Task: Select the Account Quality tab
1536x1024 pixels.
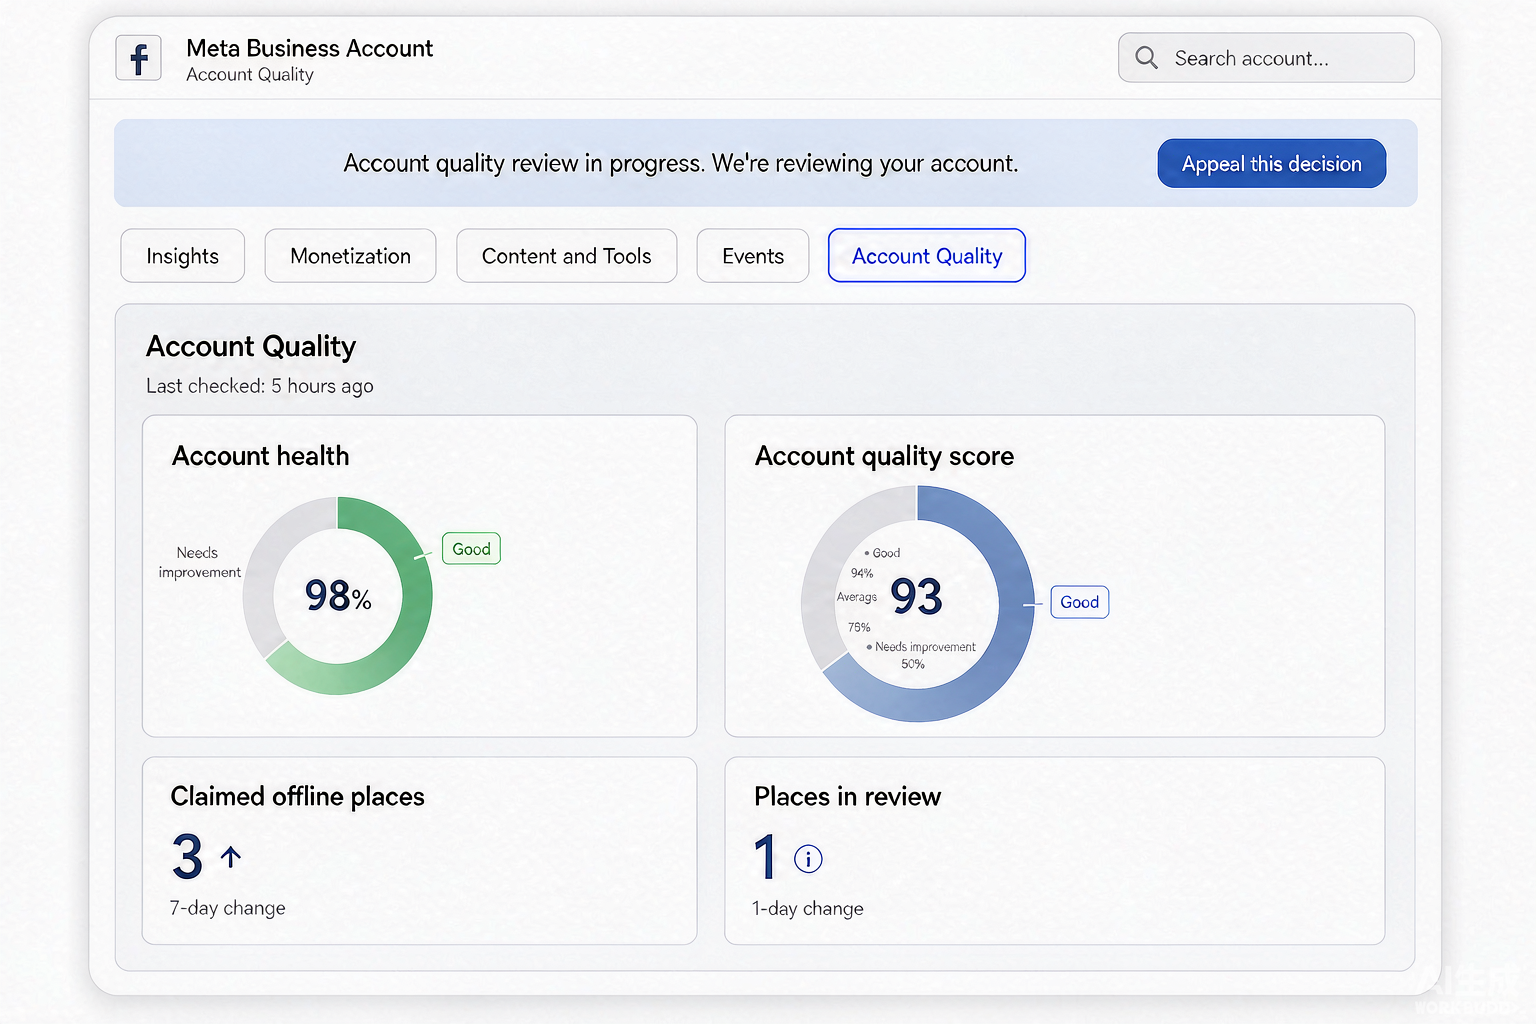Action: click(x=927, y=256)
